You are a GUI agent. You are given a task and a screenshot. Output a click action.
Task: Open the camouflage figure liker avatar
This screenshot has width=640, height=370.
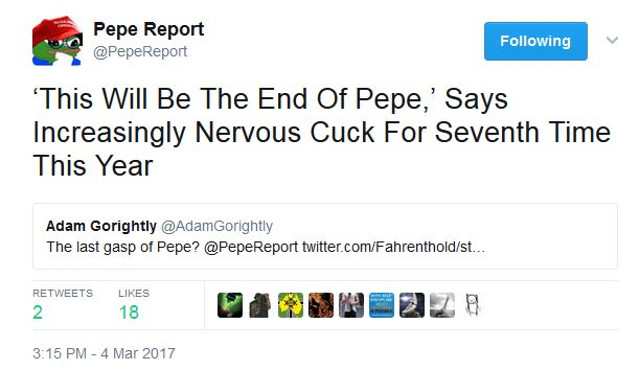click(x=260, y=305)
